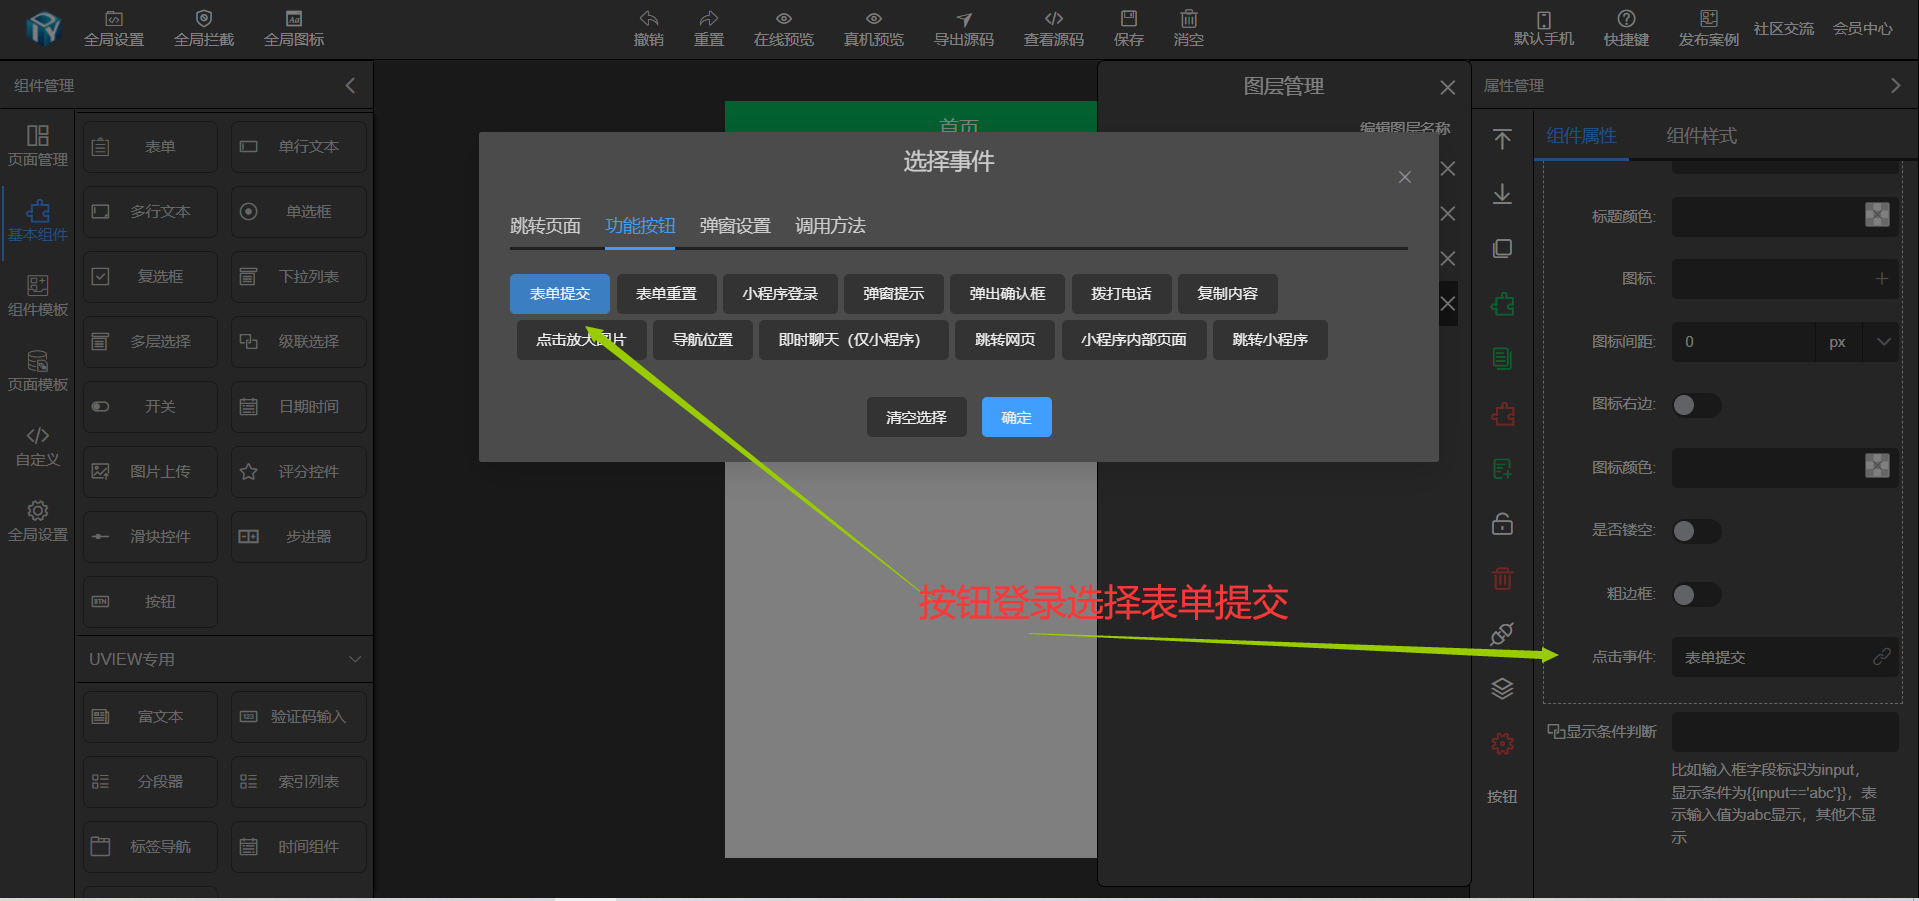1919x901 pixels.
Task: Switch to 跳转页面 tab in dialog
Action: coord(545,226)
